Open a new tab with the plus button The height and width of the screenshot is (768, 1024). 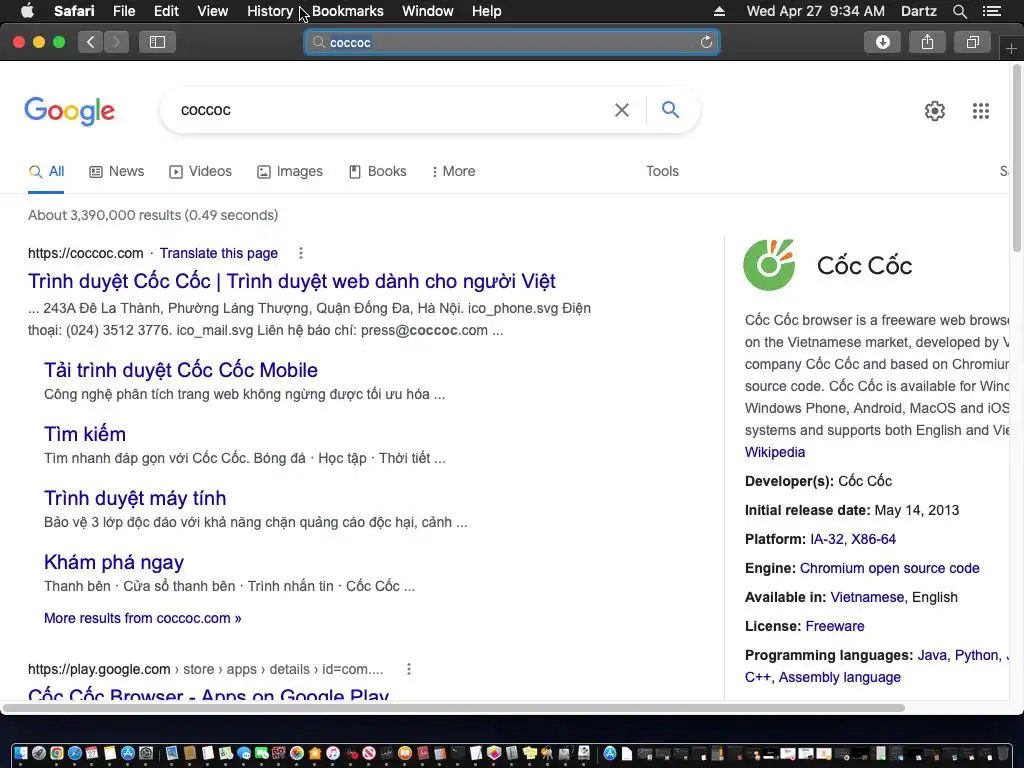pos(1011,48)
